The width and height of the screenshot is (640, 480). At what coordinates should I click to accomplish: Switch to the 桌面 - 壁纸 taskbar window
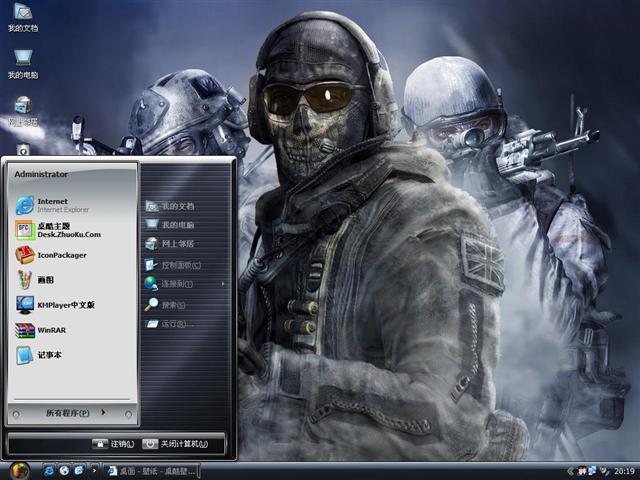[151, 471]
